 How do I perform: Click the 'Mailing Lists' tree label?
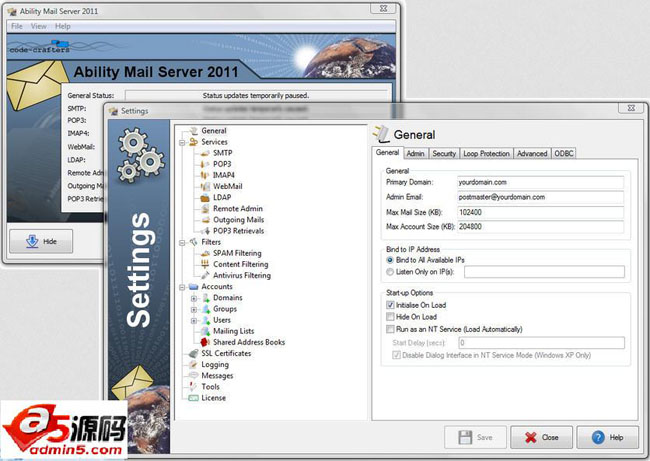pyautogui.click(x=233, y=331)
